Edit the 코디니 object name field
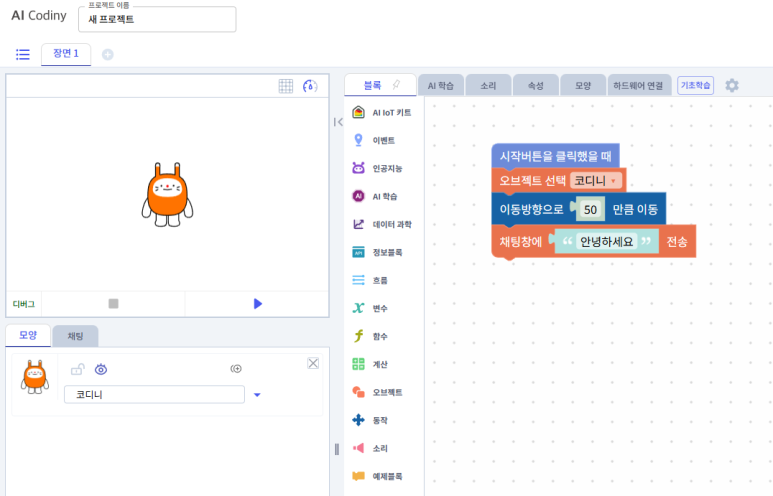 coord(154,394)
